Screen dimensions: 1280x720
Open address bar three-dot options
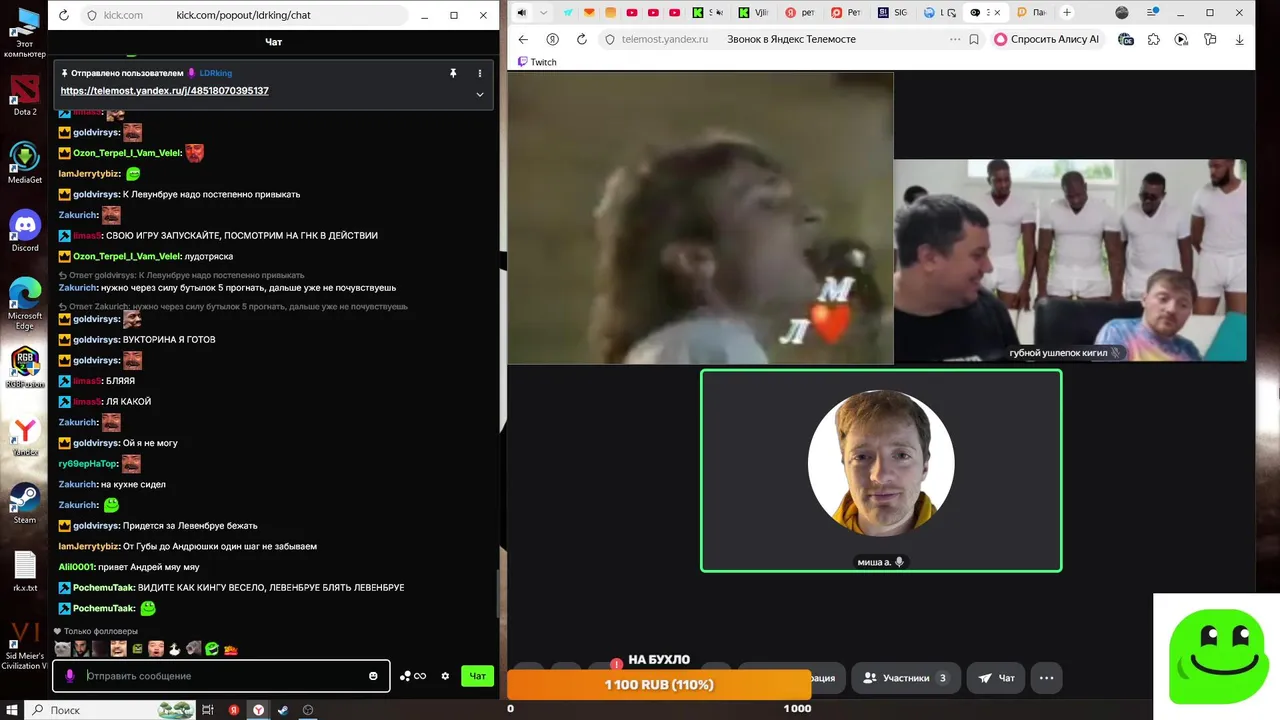pyautogui.click(x=955, y=39)
